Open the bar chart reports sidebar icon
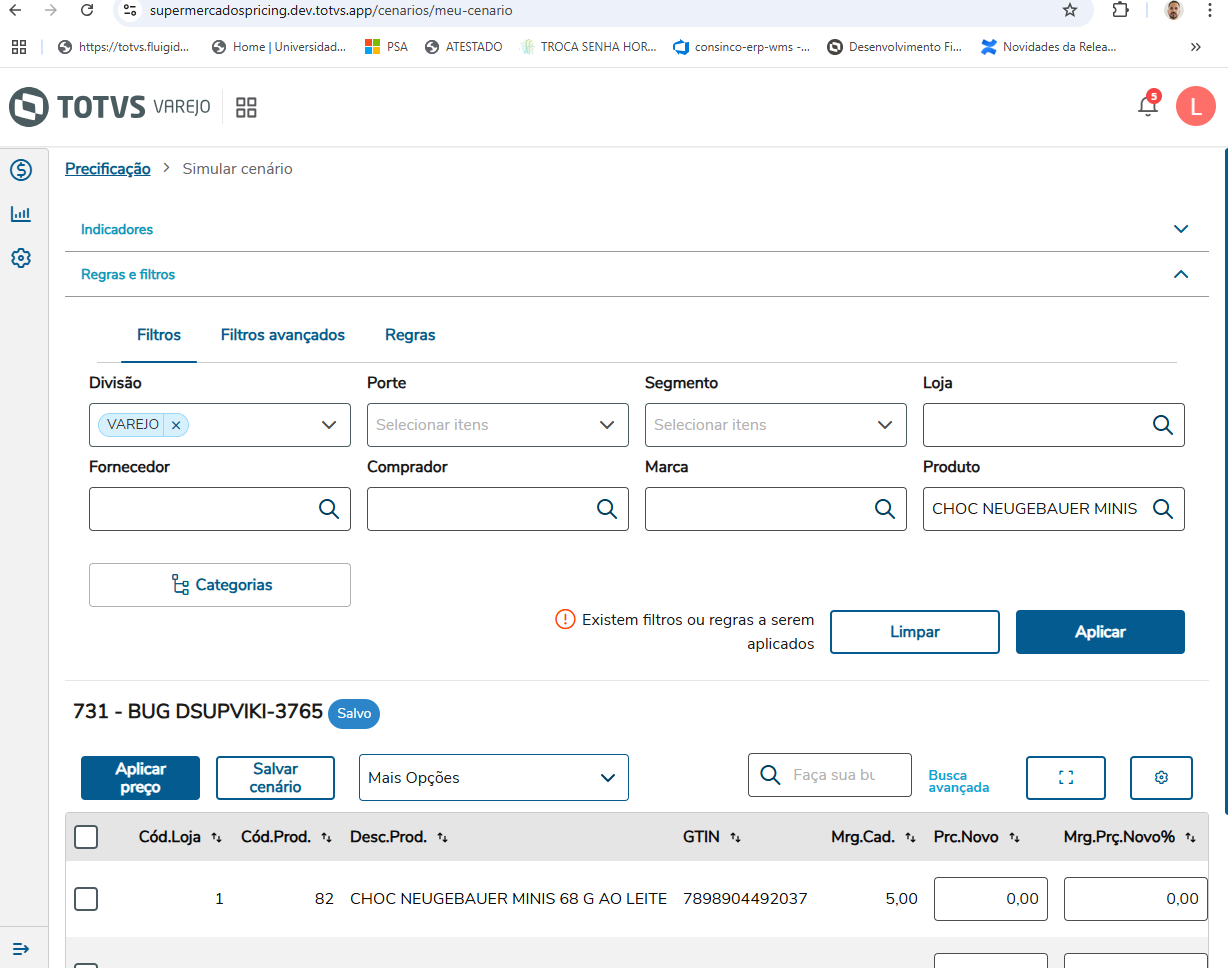The width and height of the screenshot is (1228, 968). point(21,214)
